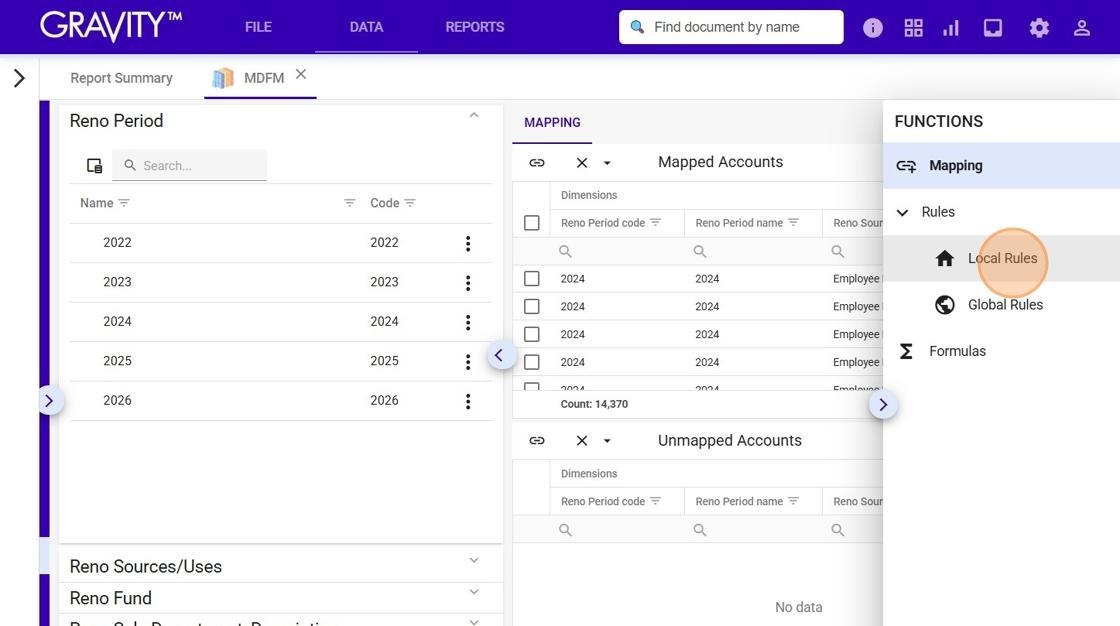This screenshot has height=626, width=1120.
Task: Click the Reno Period Search field
Action: [x=189, y=166]
